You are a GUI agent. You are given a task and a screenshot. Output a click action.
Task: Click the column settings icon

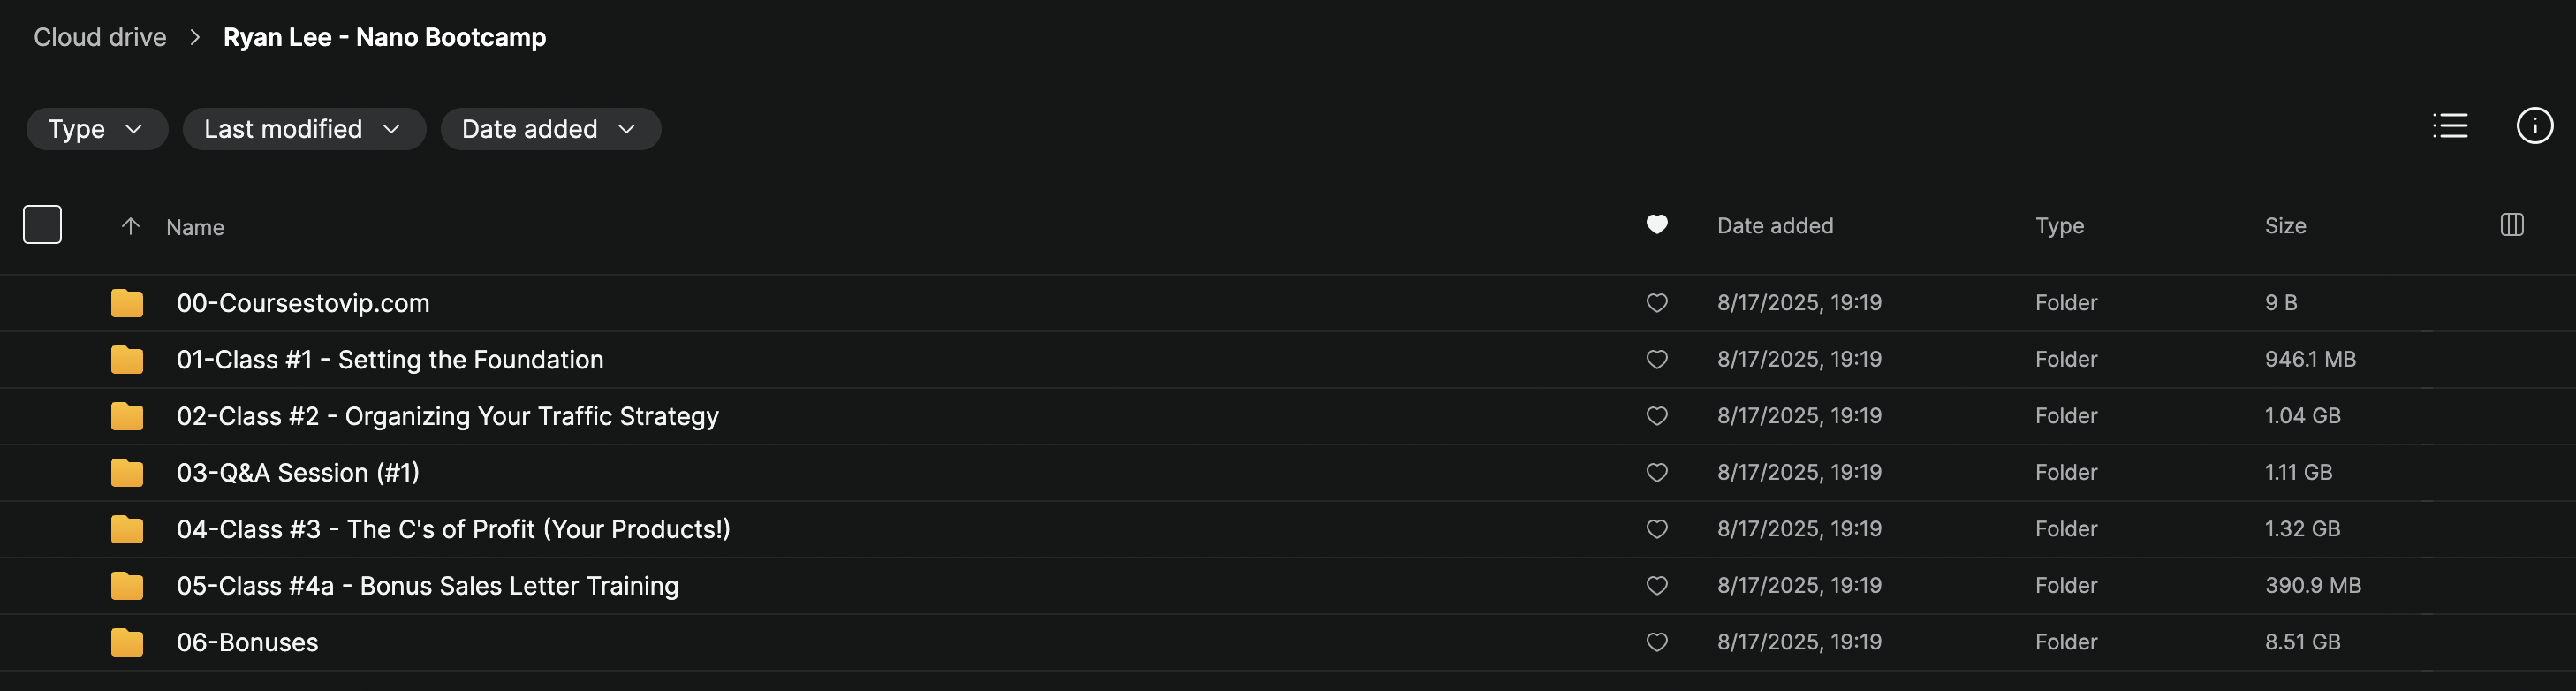coord(2511,225)
